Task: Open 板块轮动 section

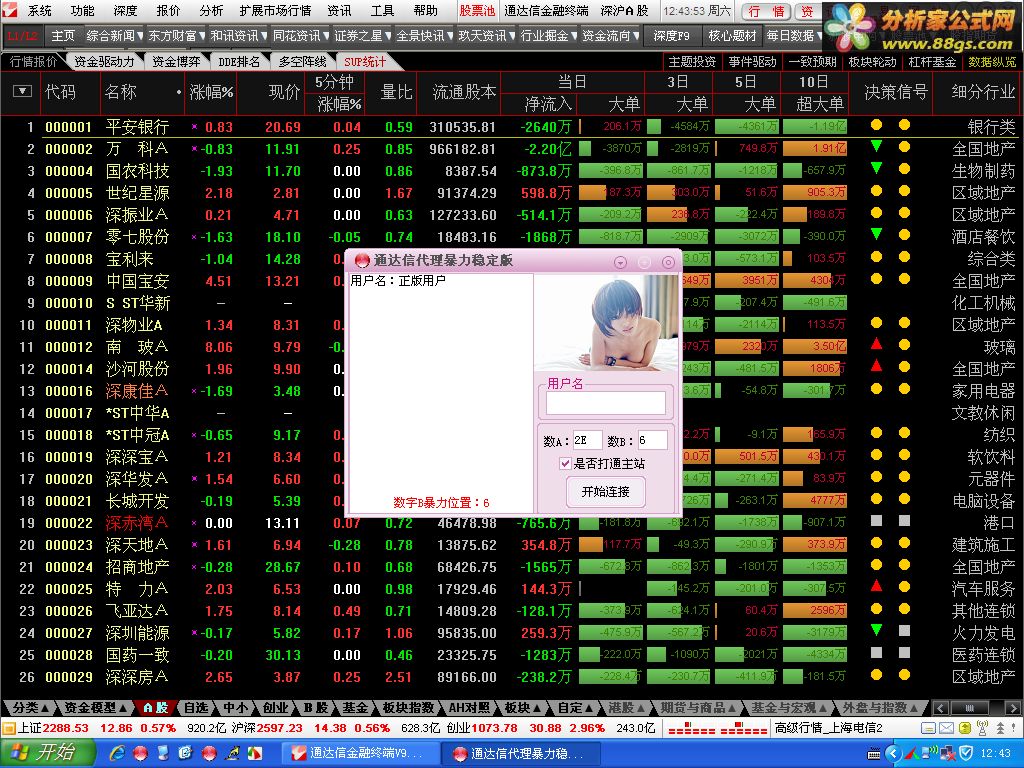Action: point(872,61)
